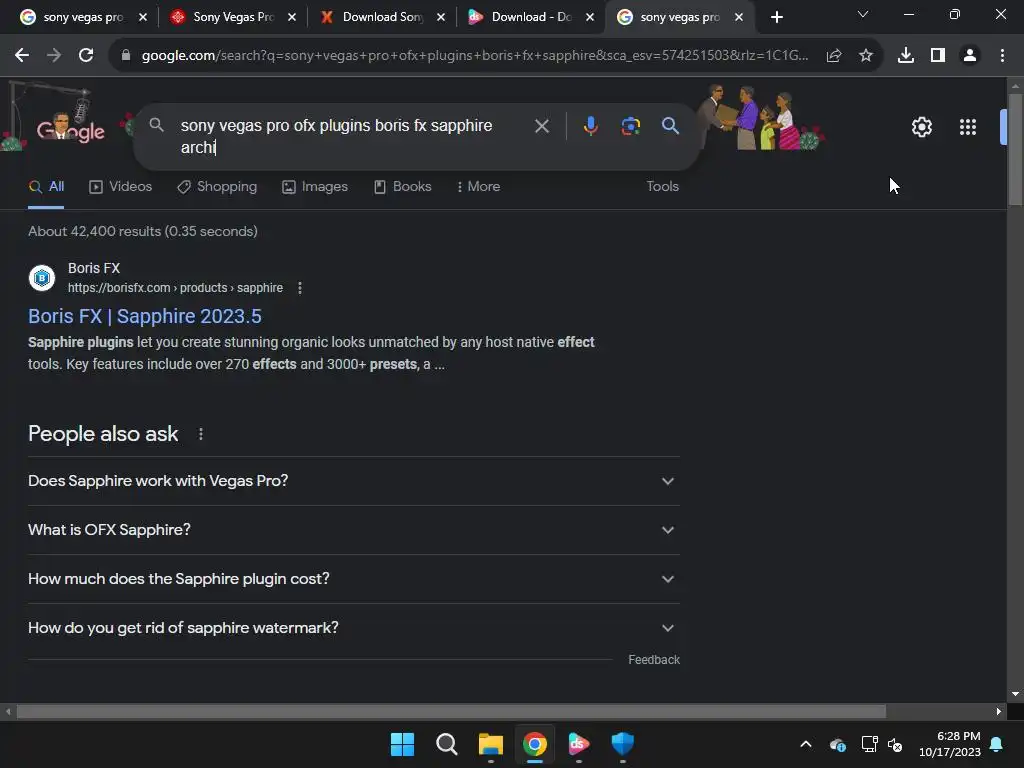Open Chrome from the taskbar
The image size is (1024, 768).
535,744
